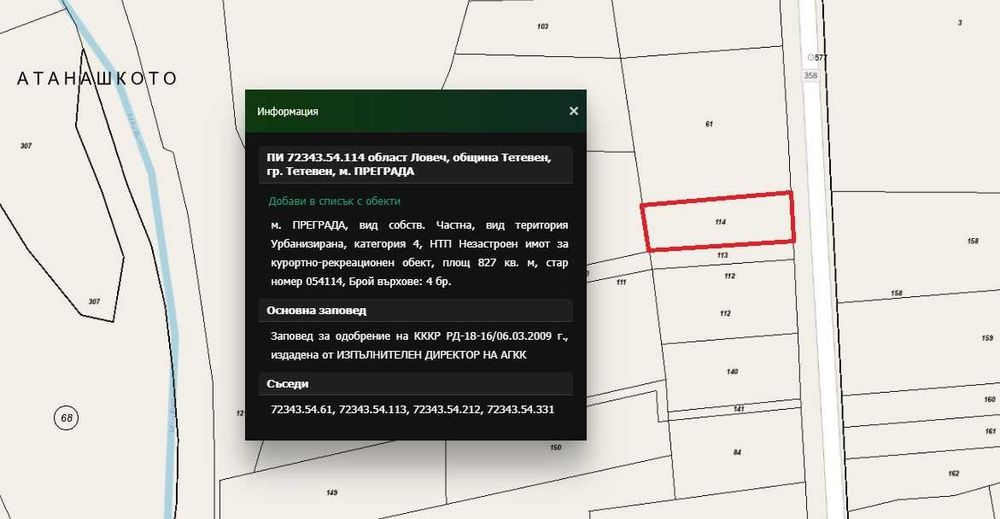Select parcel 159 on the map
This screenshot has width=1000, height=519.
[987, 338]
